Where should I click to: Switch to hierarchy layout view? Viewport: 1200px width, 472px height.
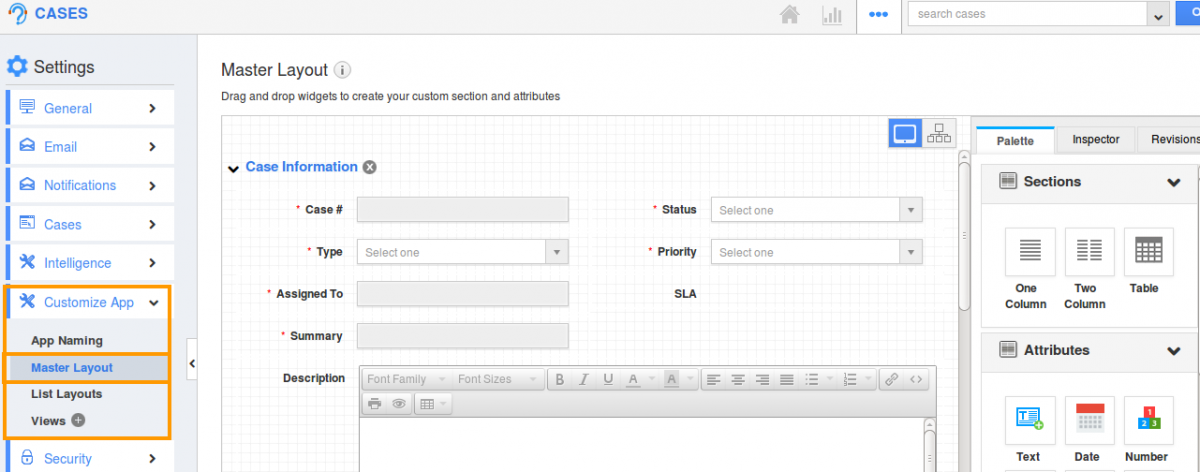[939, 133]
